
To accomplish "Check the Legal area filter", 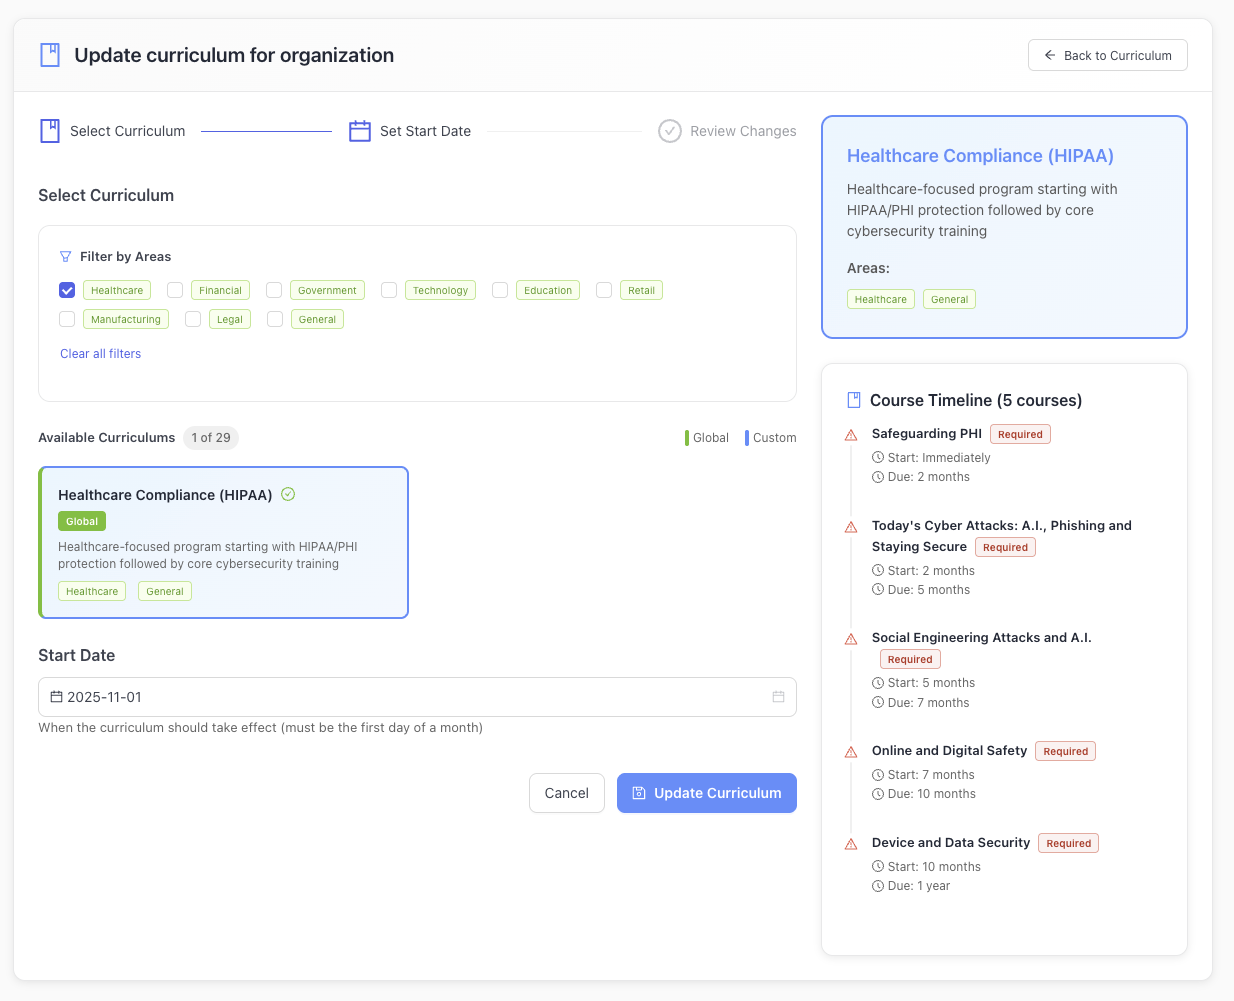I will (193, 319).
